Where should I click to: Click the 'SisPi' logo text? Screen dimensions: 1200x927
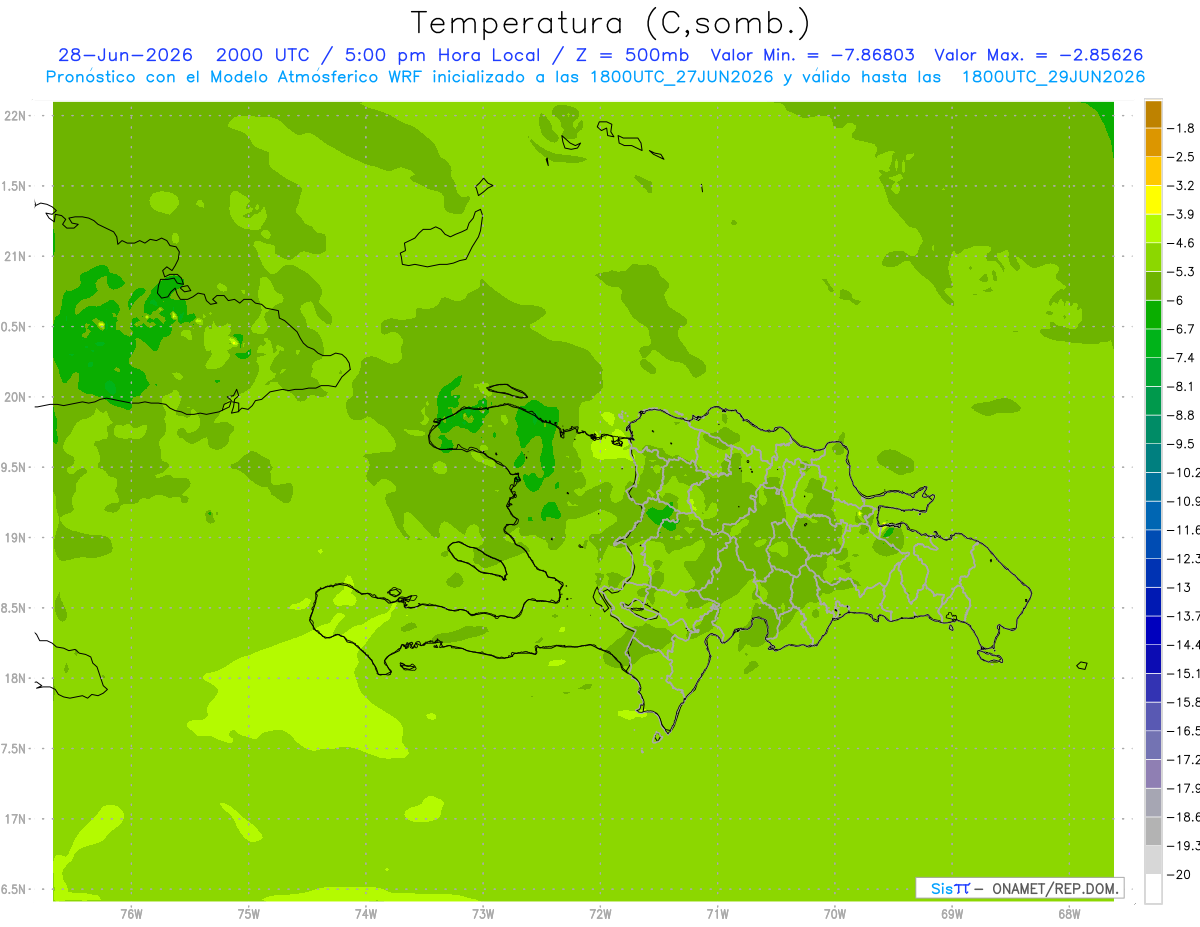click(x=950, y=888)
